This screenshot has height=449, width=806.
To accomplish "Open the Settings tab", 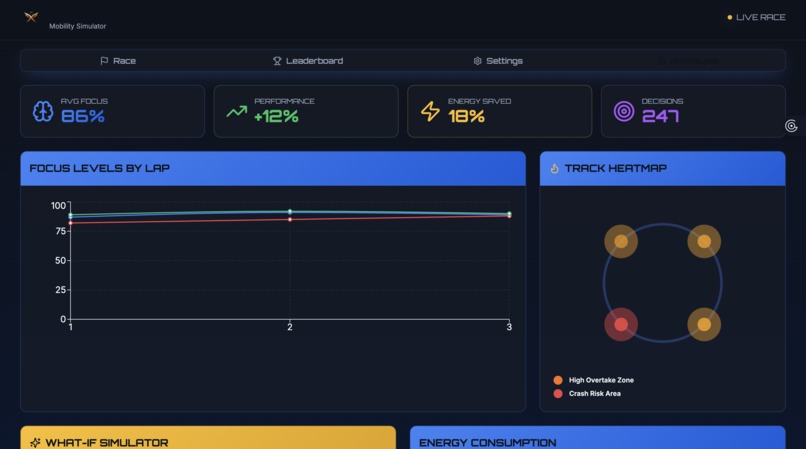I will [x=498, y=61].
